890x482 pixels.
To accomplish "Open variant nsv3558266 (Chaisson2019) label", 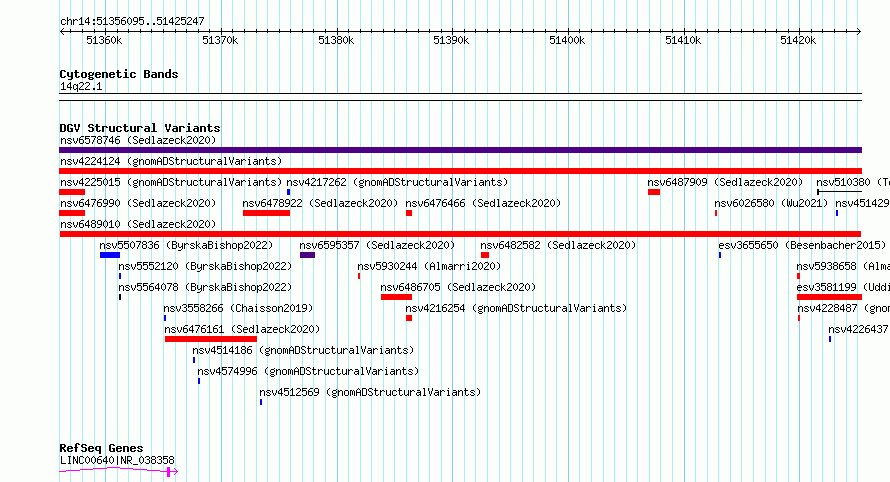I will click(238, 308).
